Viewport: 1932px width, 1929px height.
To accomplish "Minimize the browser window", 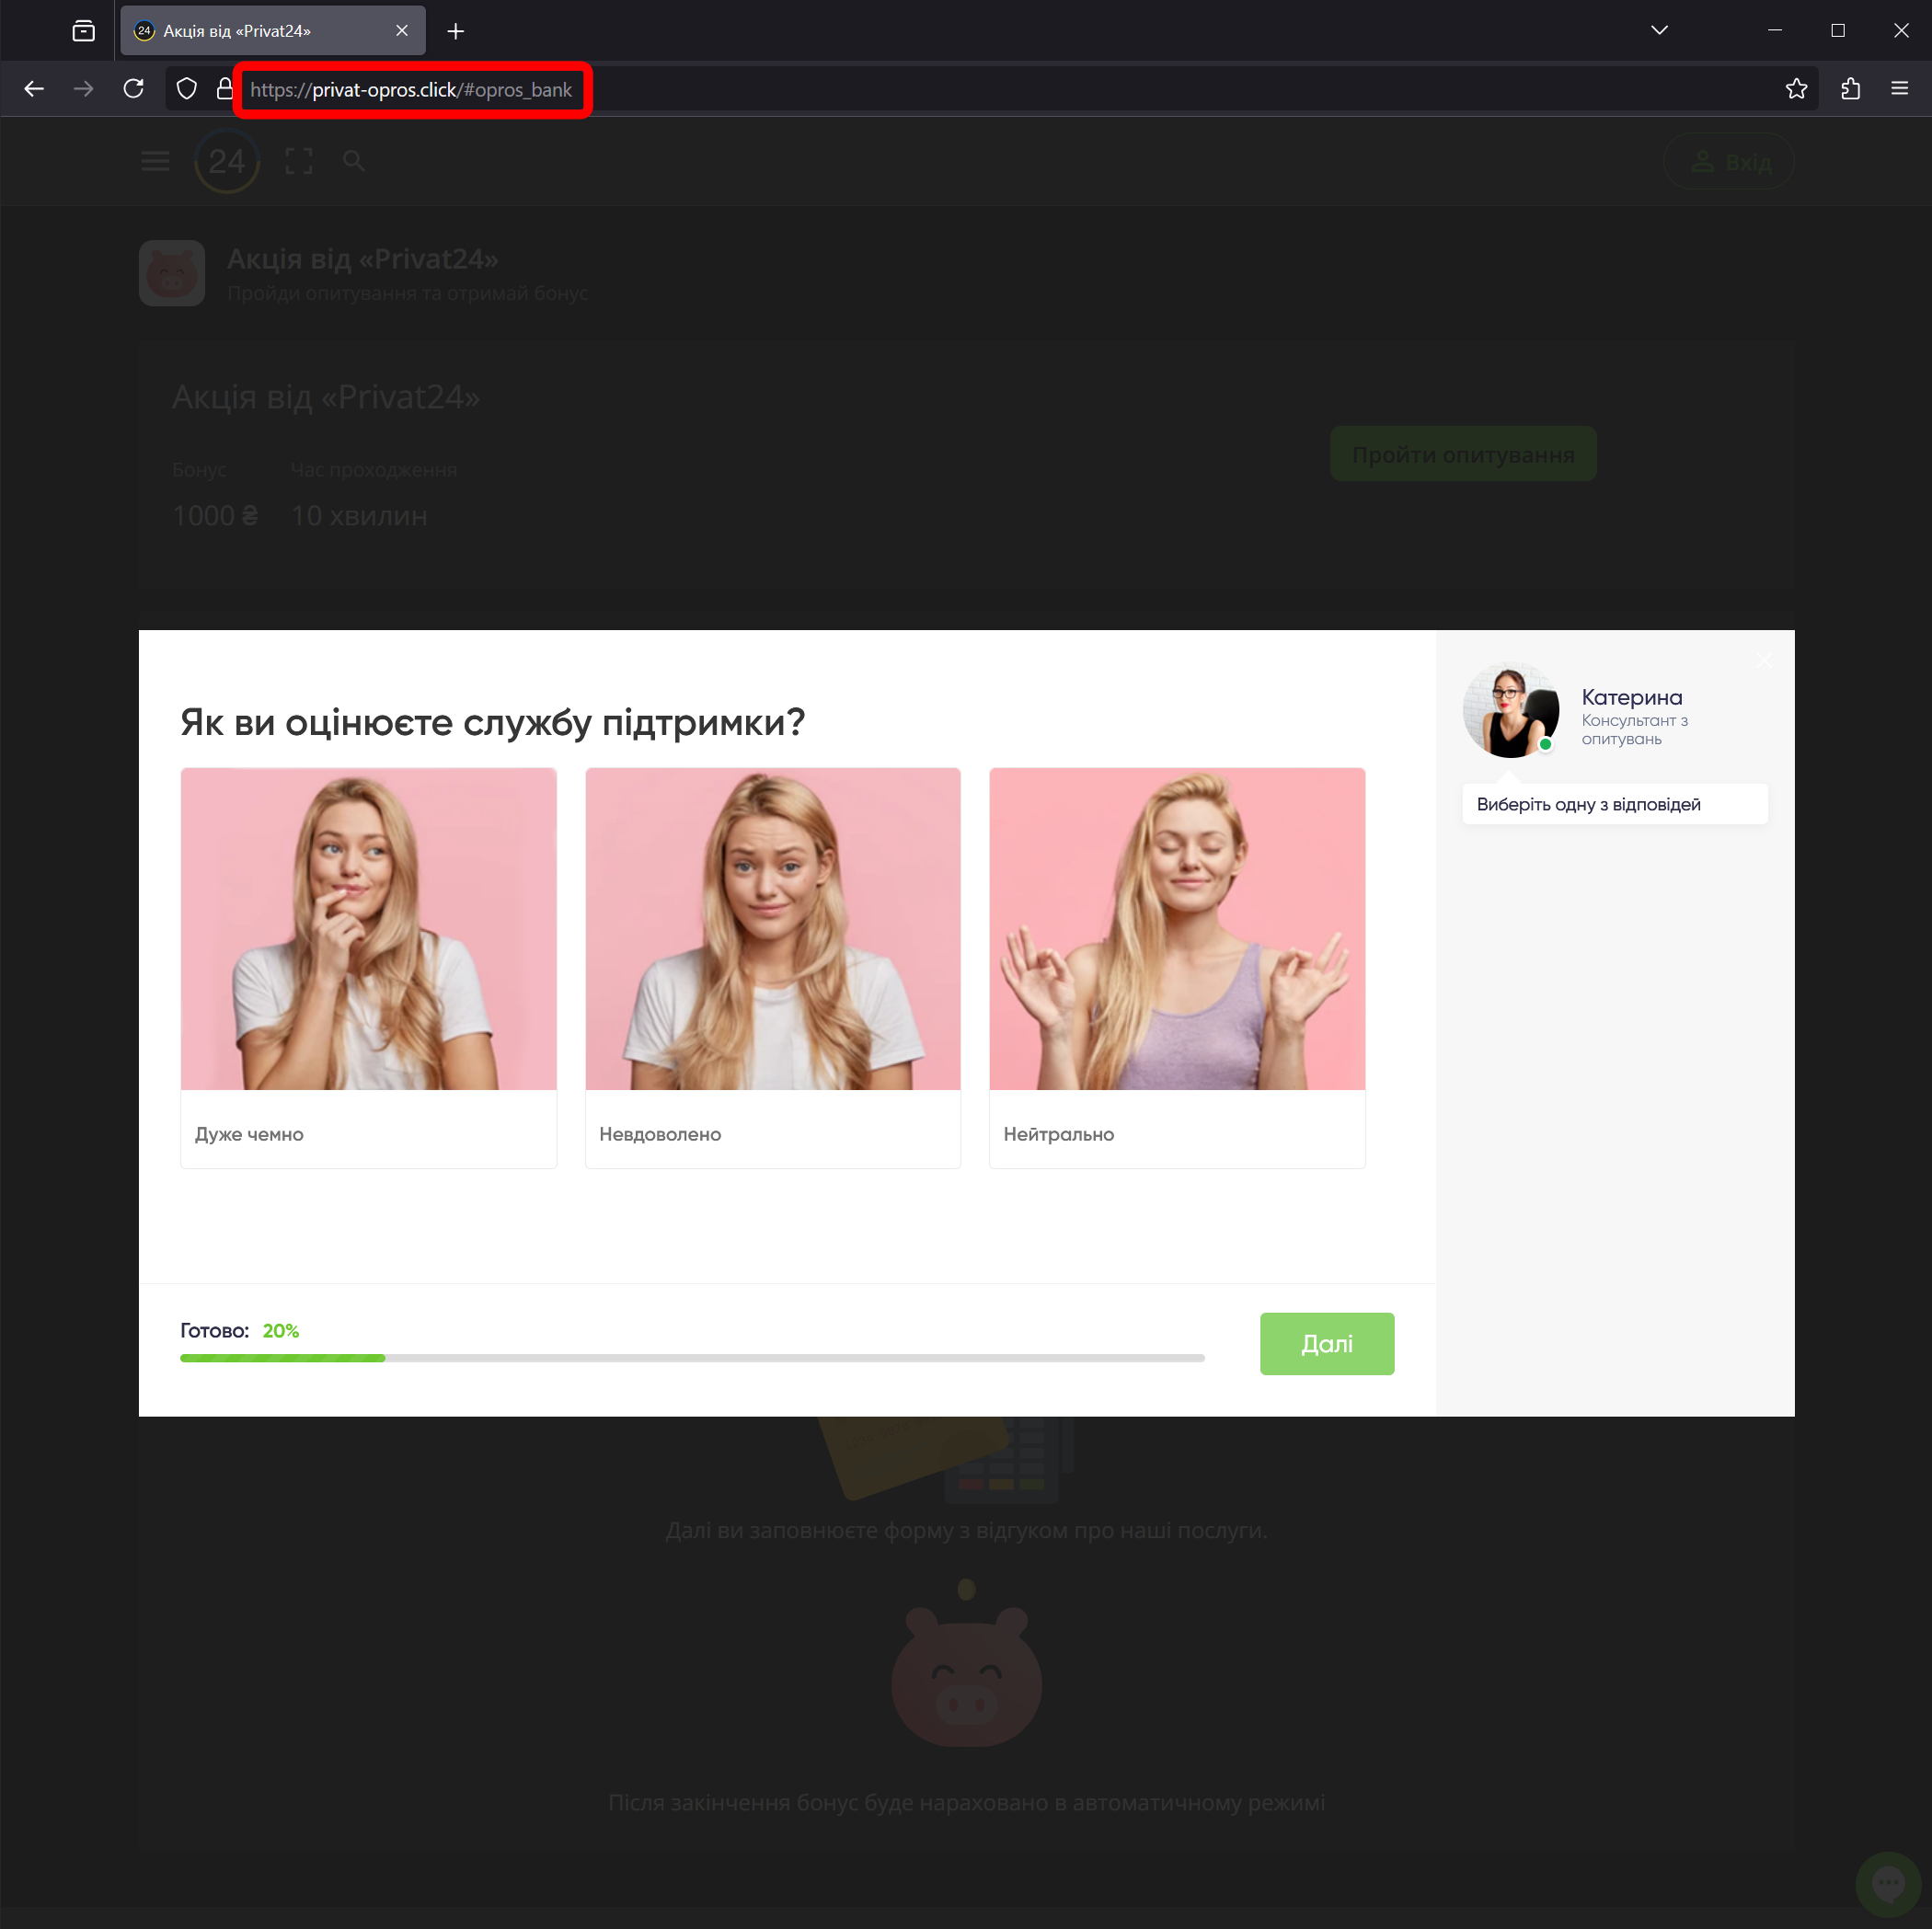I will pos(1775,30).
